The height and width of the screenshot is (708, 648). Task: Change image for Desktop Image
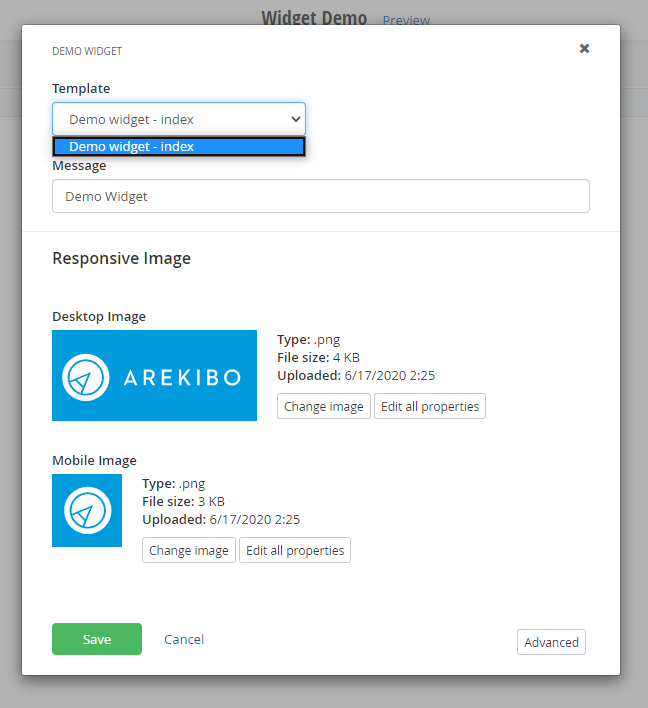coord(324,406)
